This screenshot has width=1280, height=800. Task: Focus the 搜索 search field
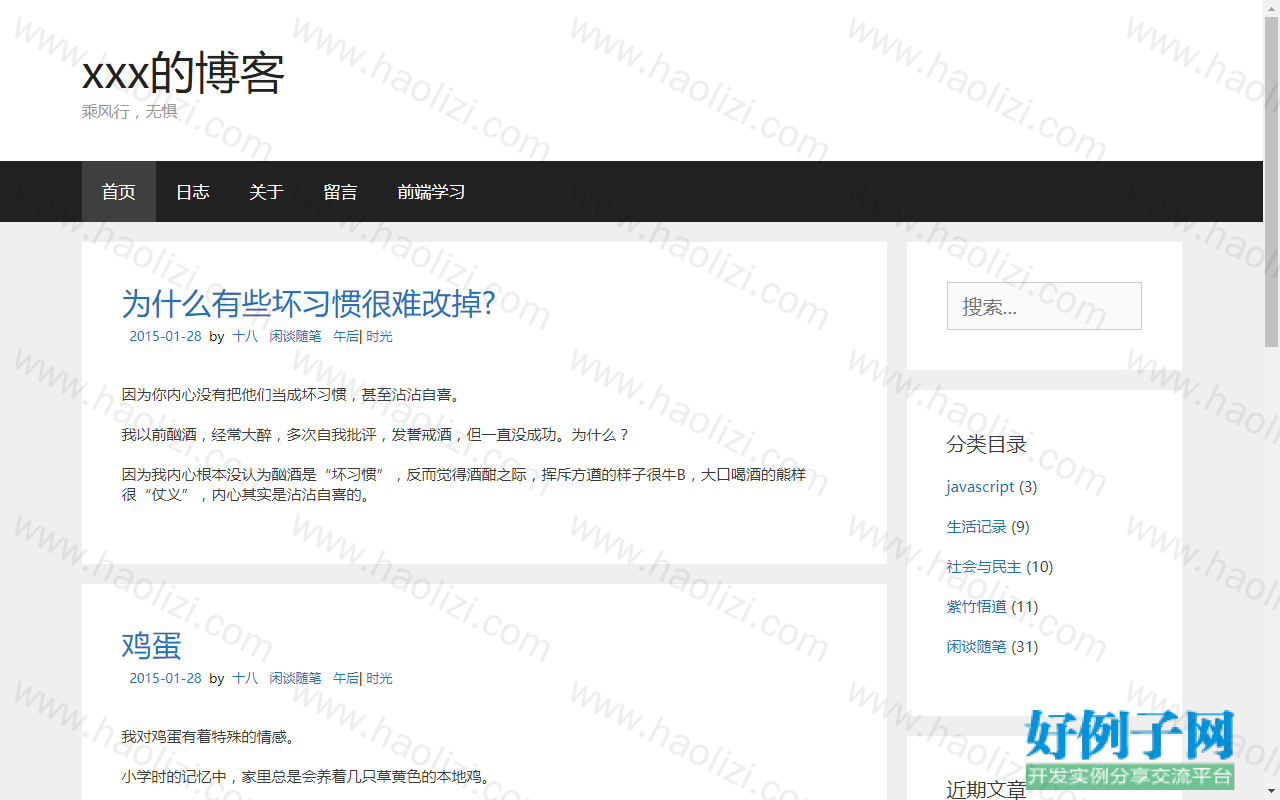pos(1044,306)
